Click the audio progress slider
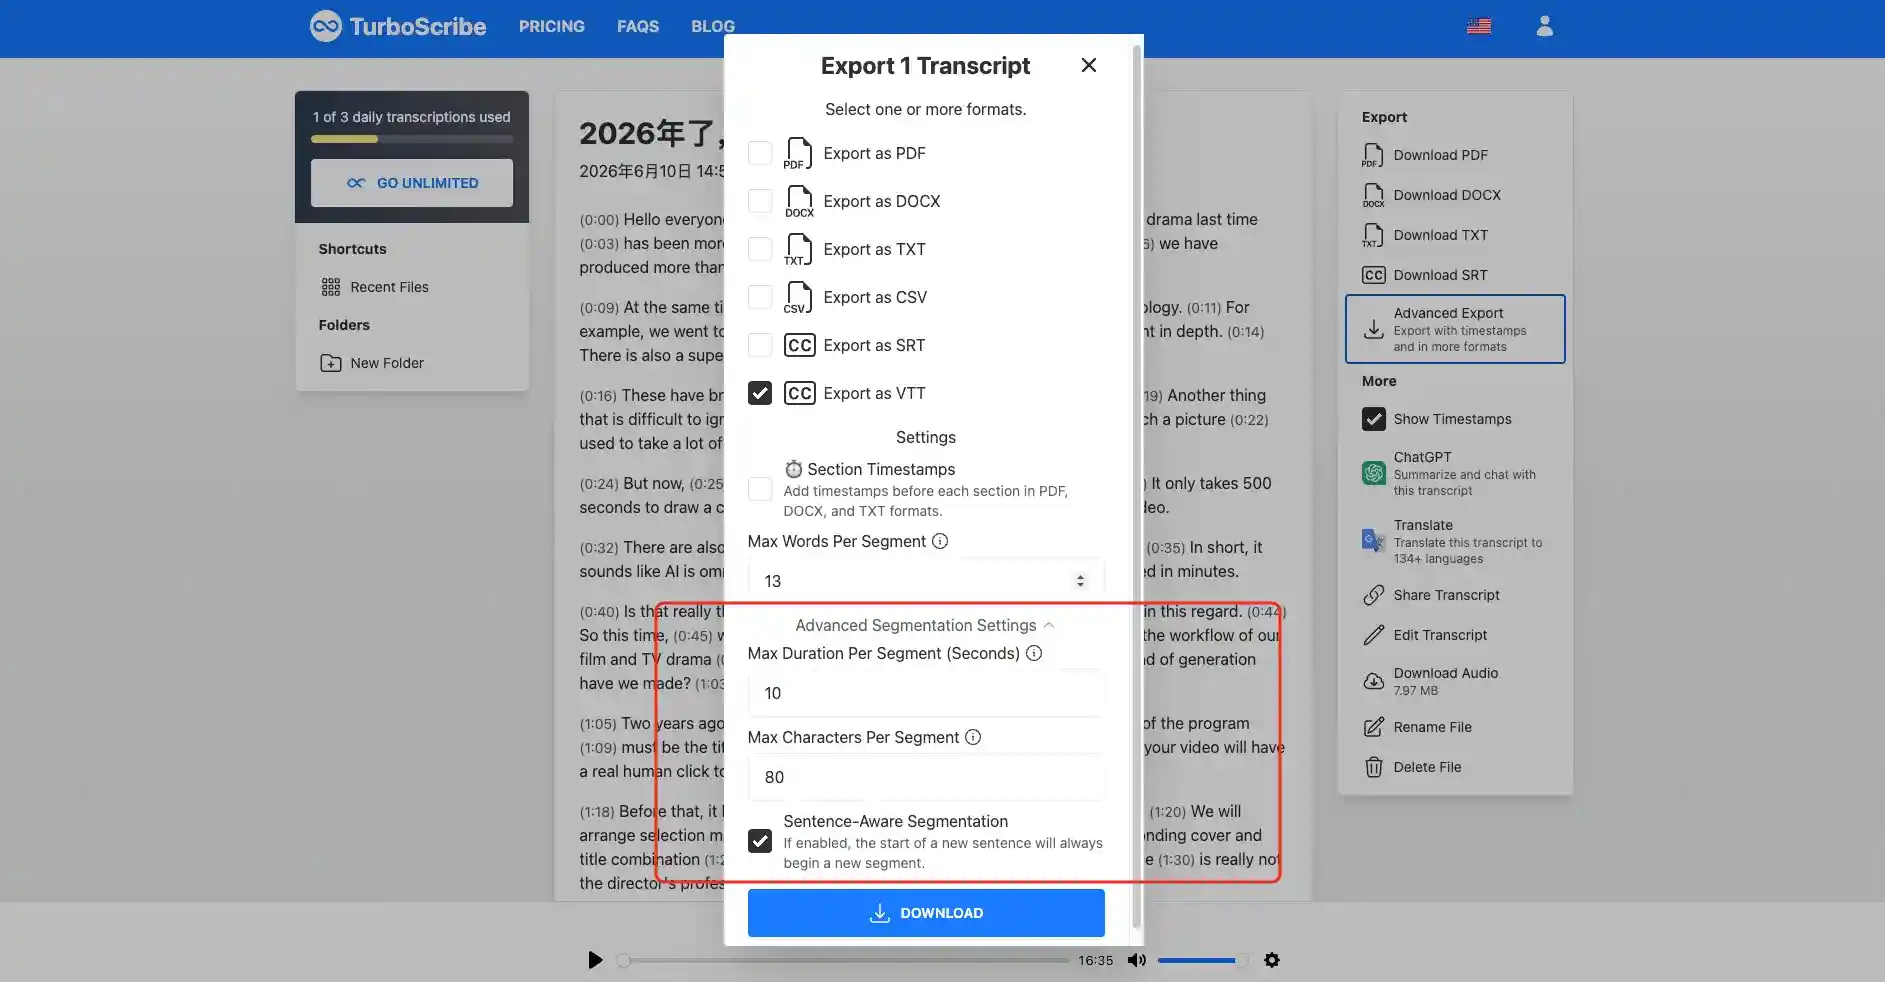 846,960
